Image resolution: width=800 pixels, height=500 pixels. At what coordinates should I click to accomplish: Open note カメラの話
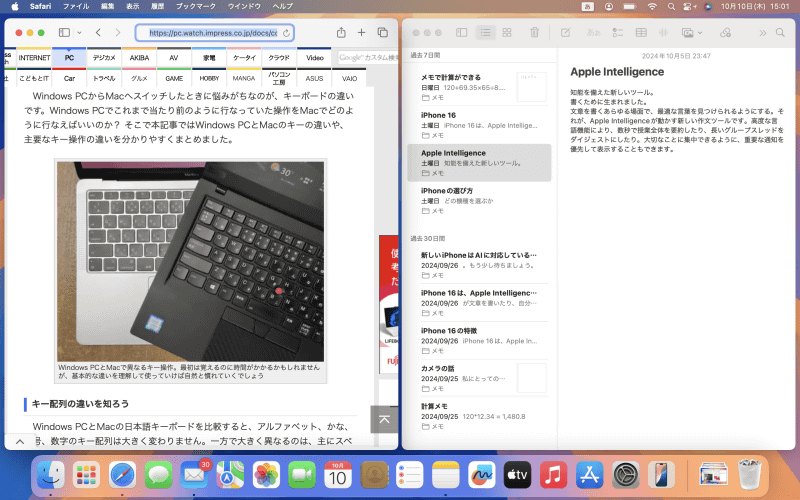point(479,378)
